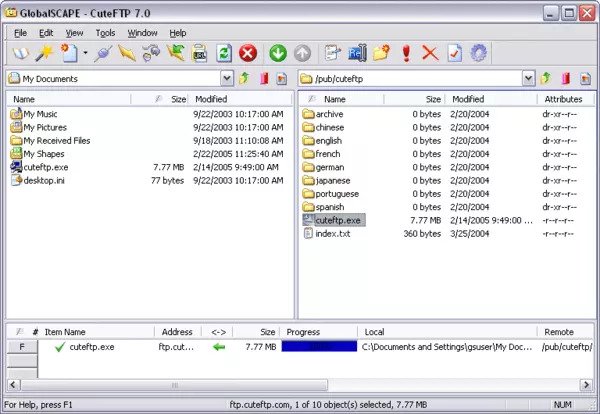Select the My Music folder
The height and width of the screenshot is (414, 600).
(x=34, y=114)
